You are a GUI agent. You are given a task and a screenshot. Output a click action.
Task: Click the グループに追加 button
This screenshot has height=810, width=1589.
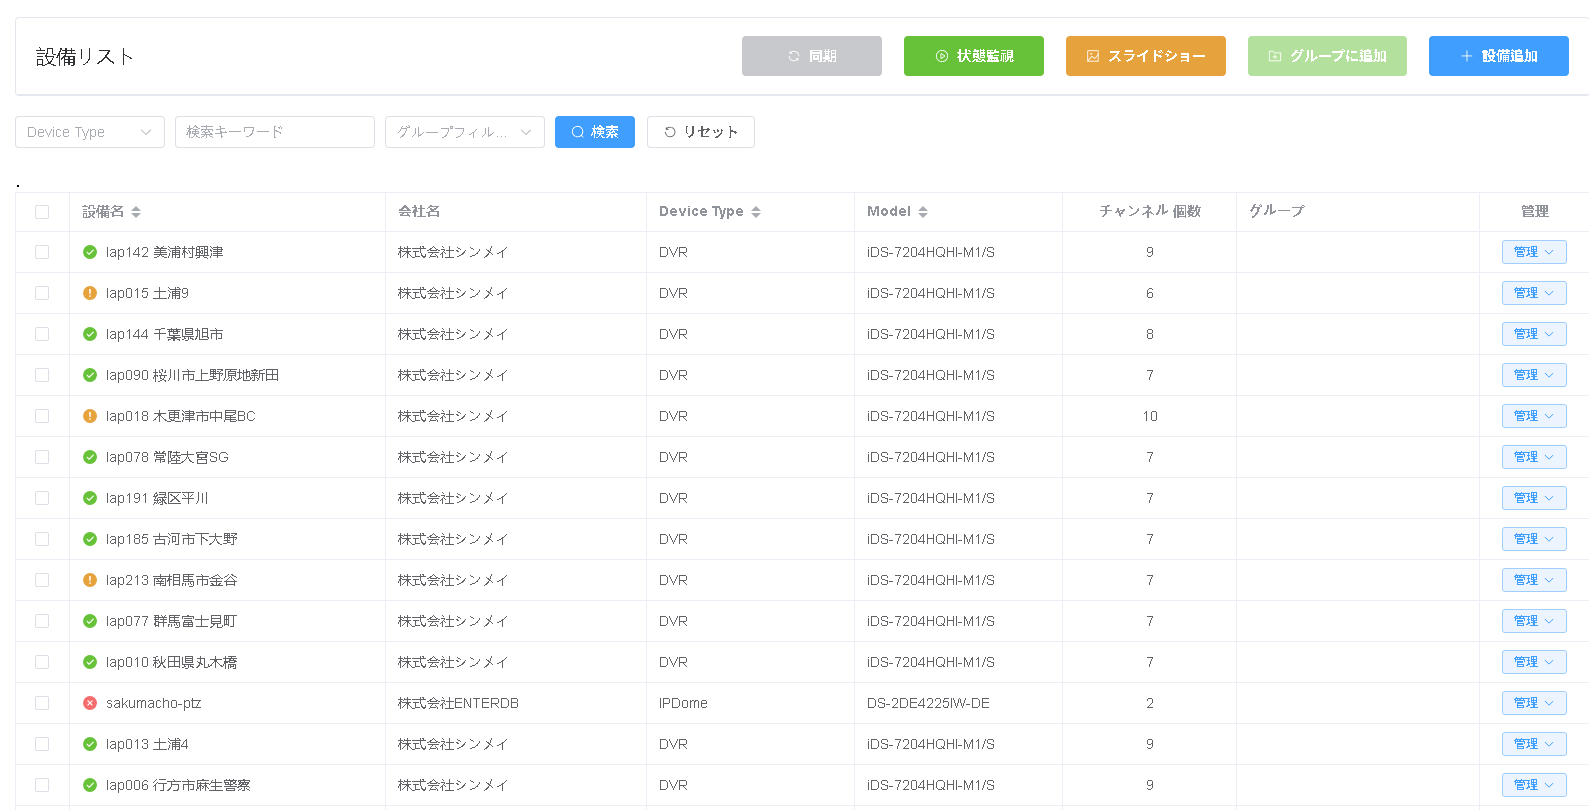point(1327,56)
